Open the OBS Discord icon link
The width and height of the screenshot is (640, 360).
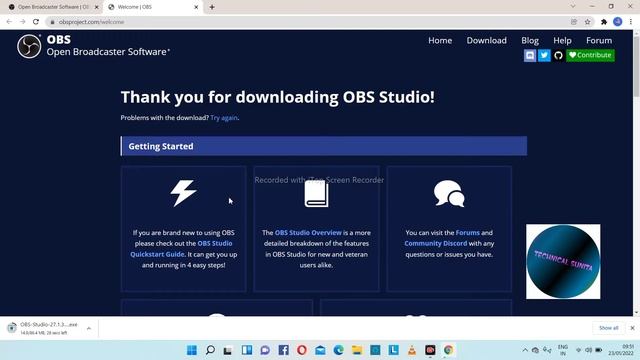pos(530,55)
